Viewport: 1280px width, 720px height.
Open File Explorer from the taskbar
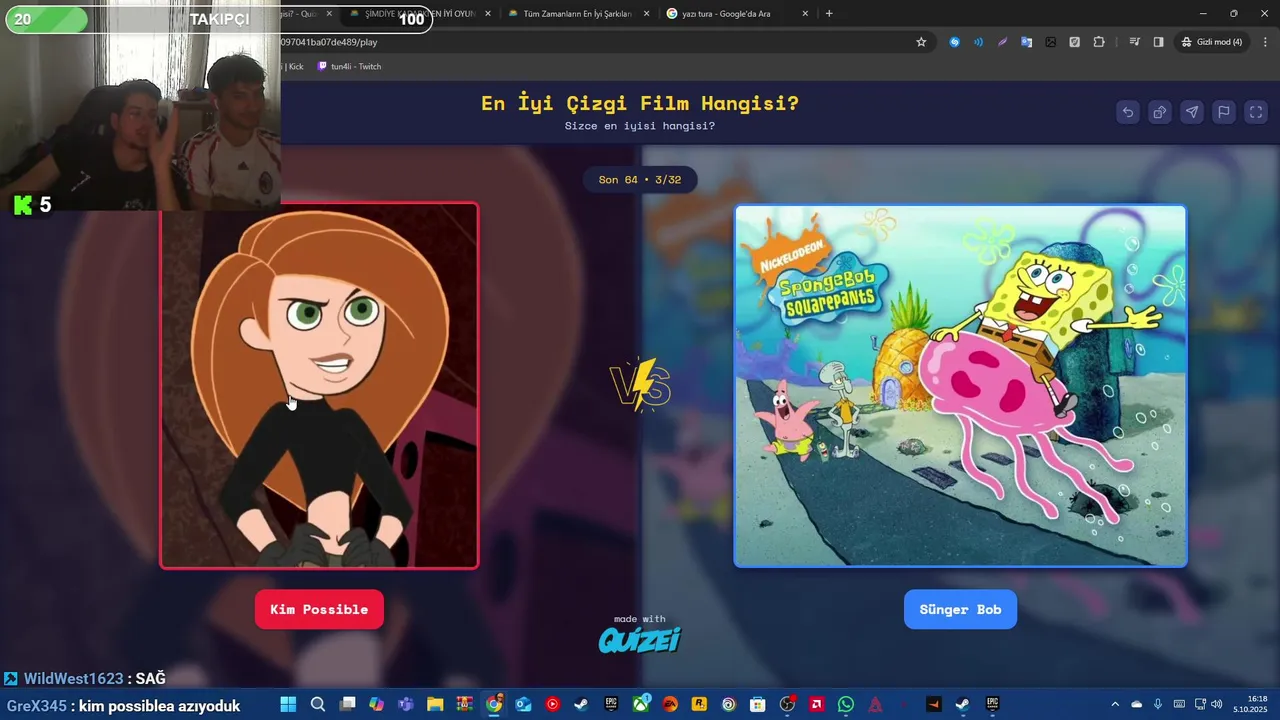pyautogui.click(x=435, y=704)
